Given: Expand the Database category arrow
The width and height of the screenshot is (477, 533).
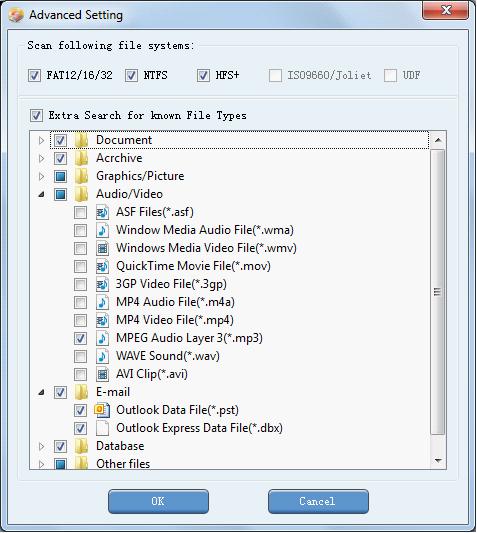Looking at the screenshot, I should pos(41,446).
